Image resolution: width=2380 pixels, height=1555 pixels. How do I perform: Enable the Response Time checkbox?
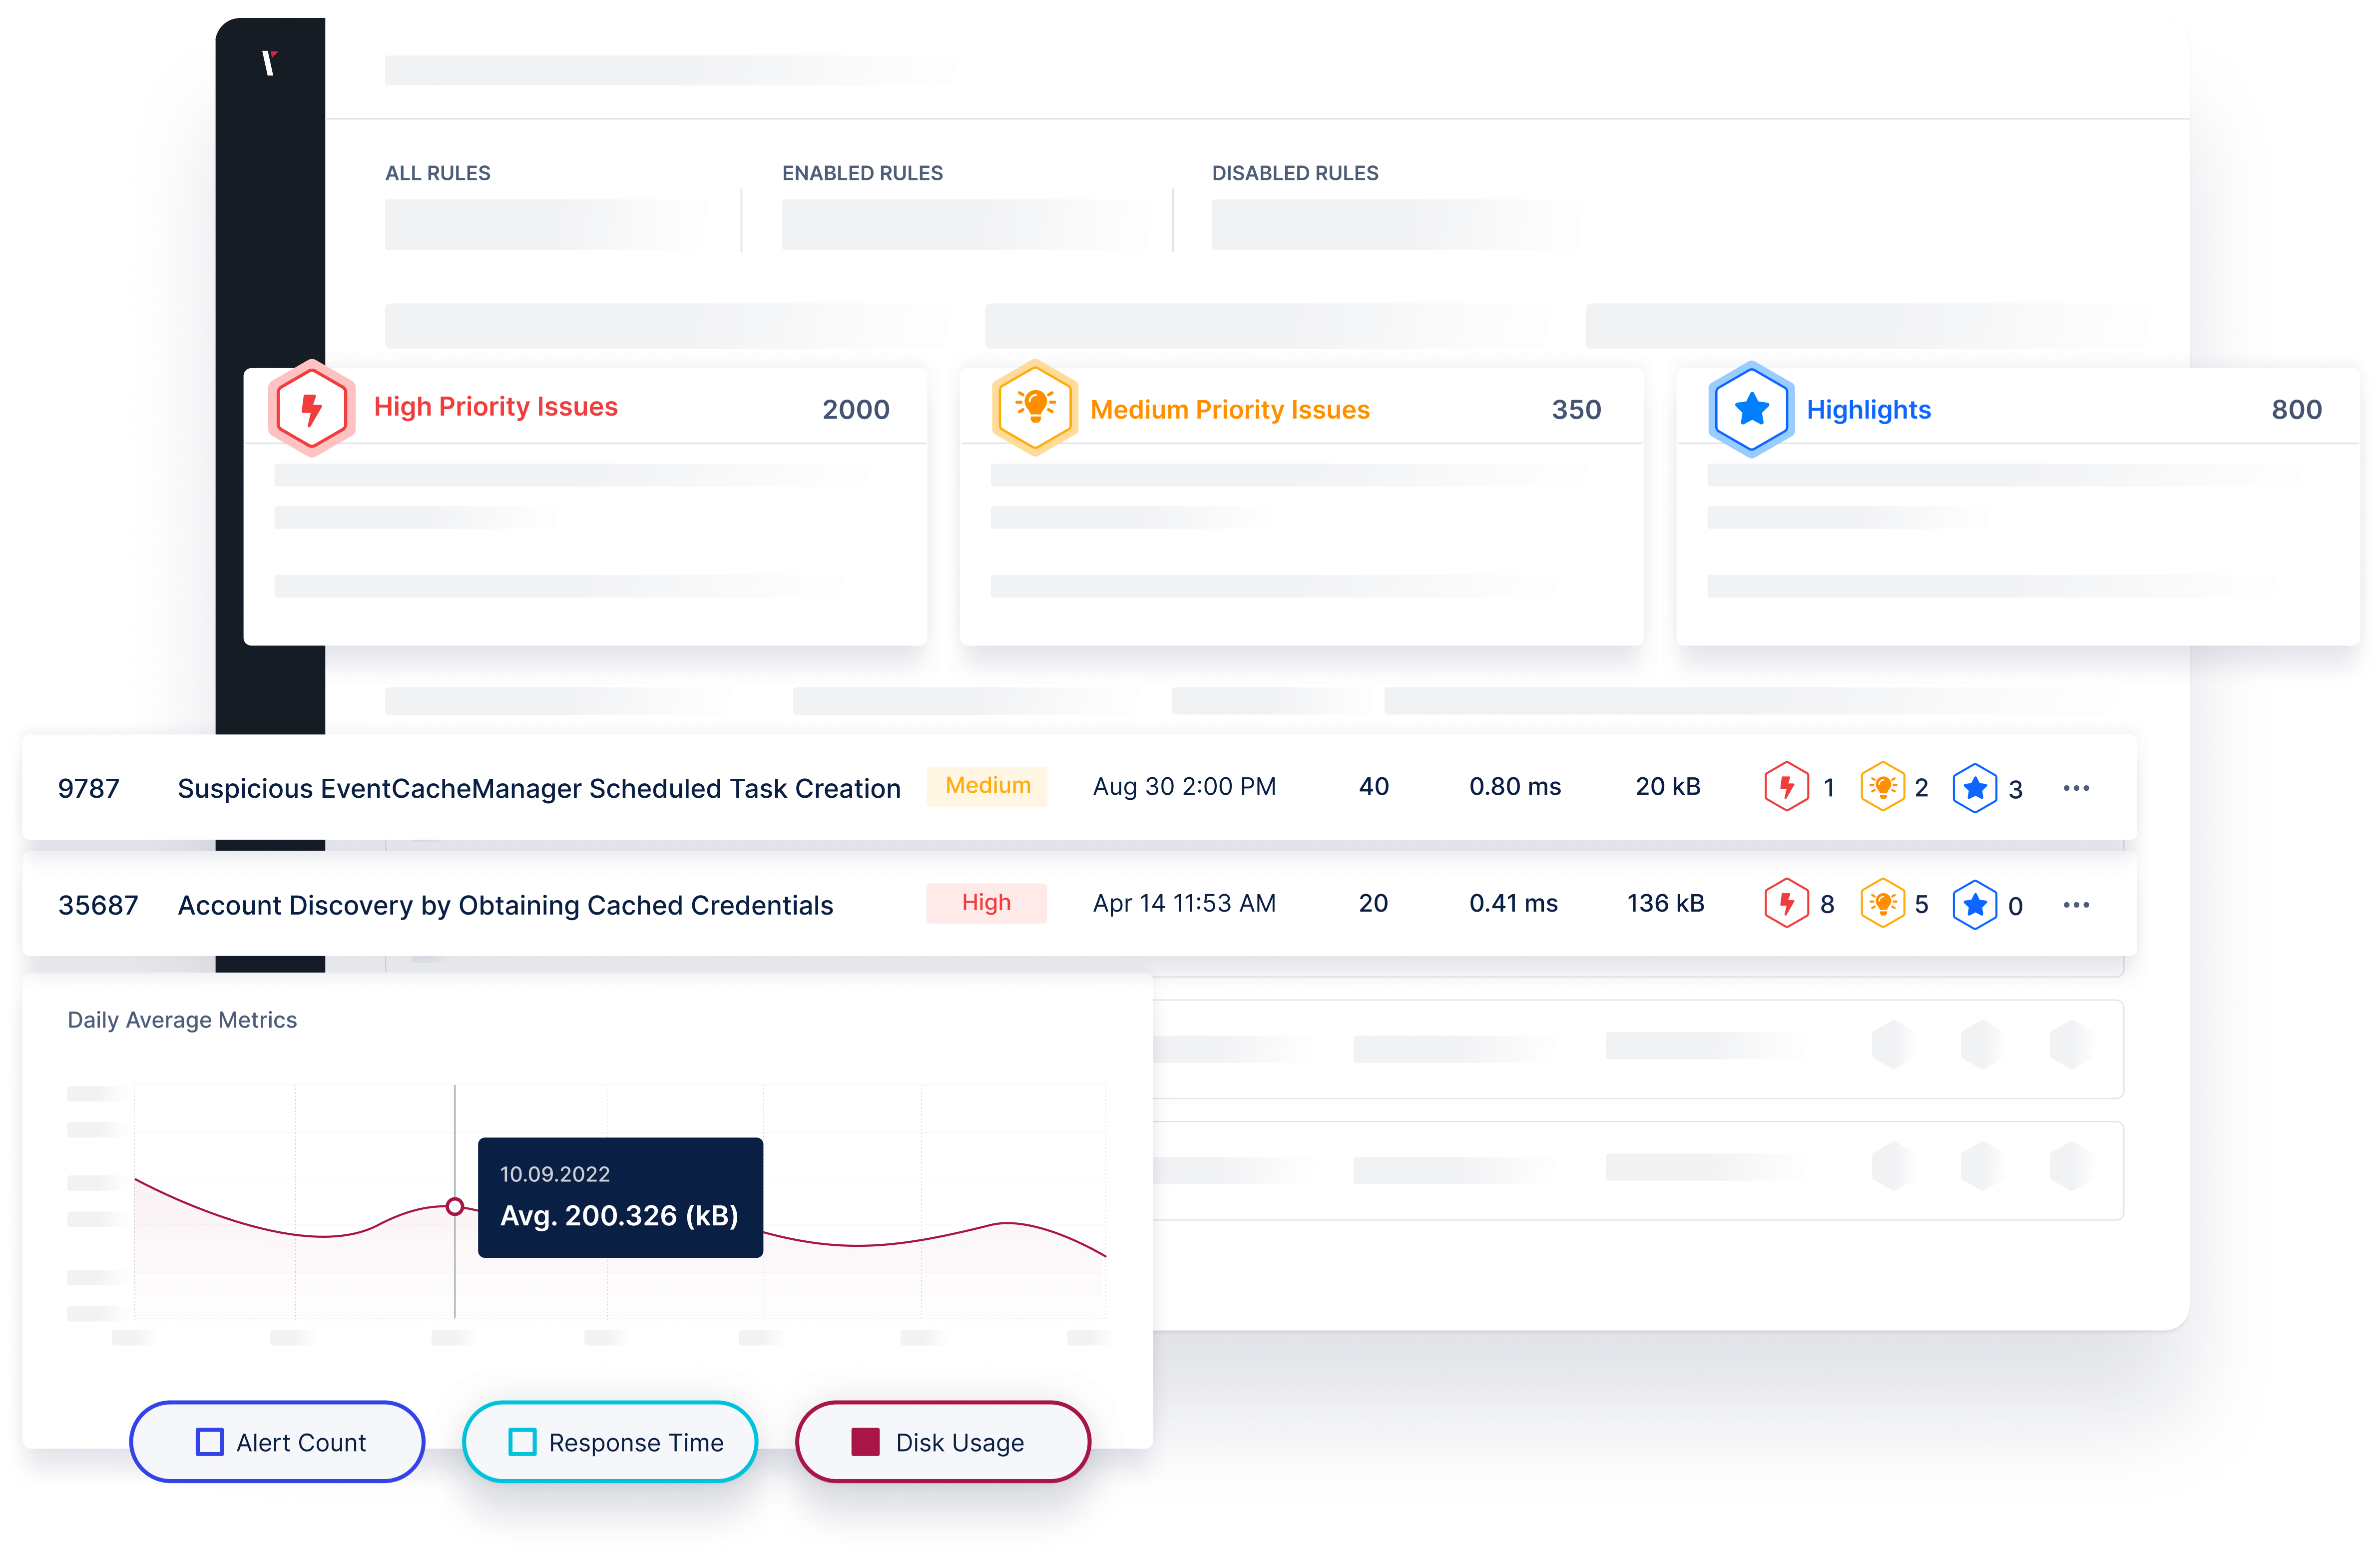[x=522, y=1441]
